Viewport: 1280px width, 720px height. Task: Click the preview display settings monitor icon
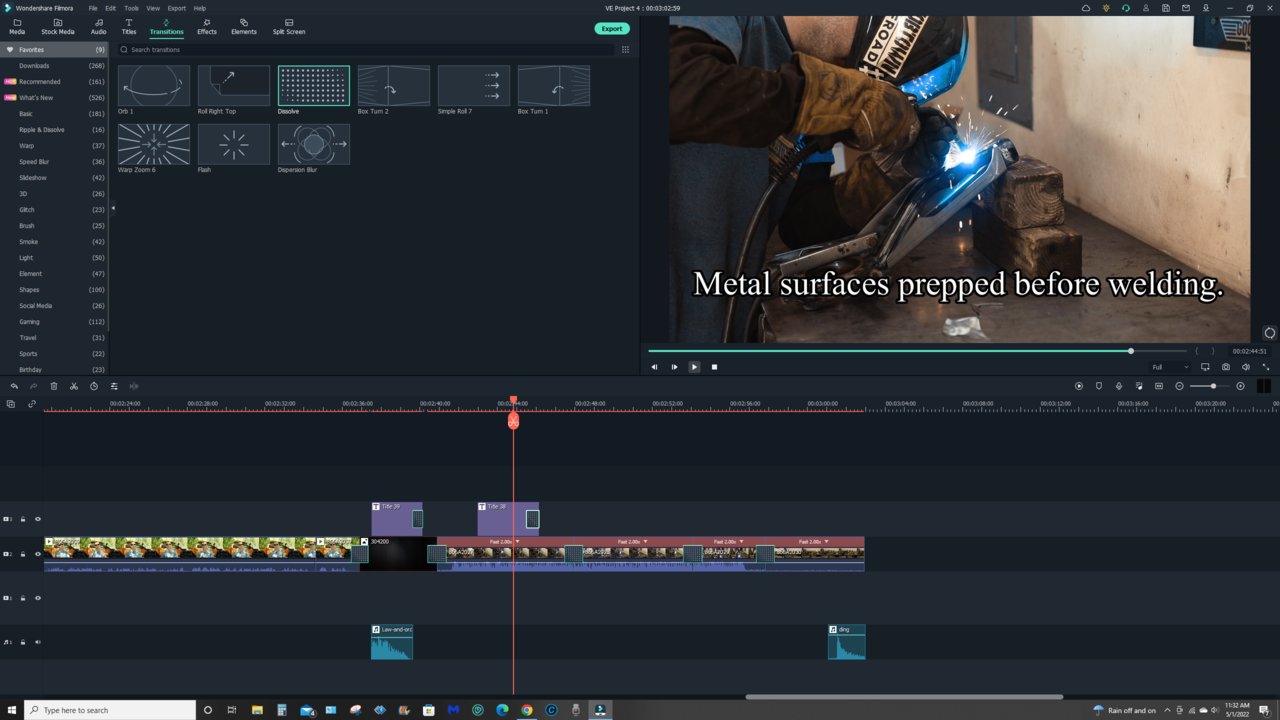pos(1205,367)
